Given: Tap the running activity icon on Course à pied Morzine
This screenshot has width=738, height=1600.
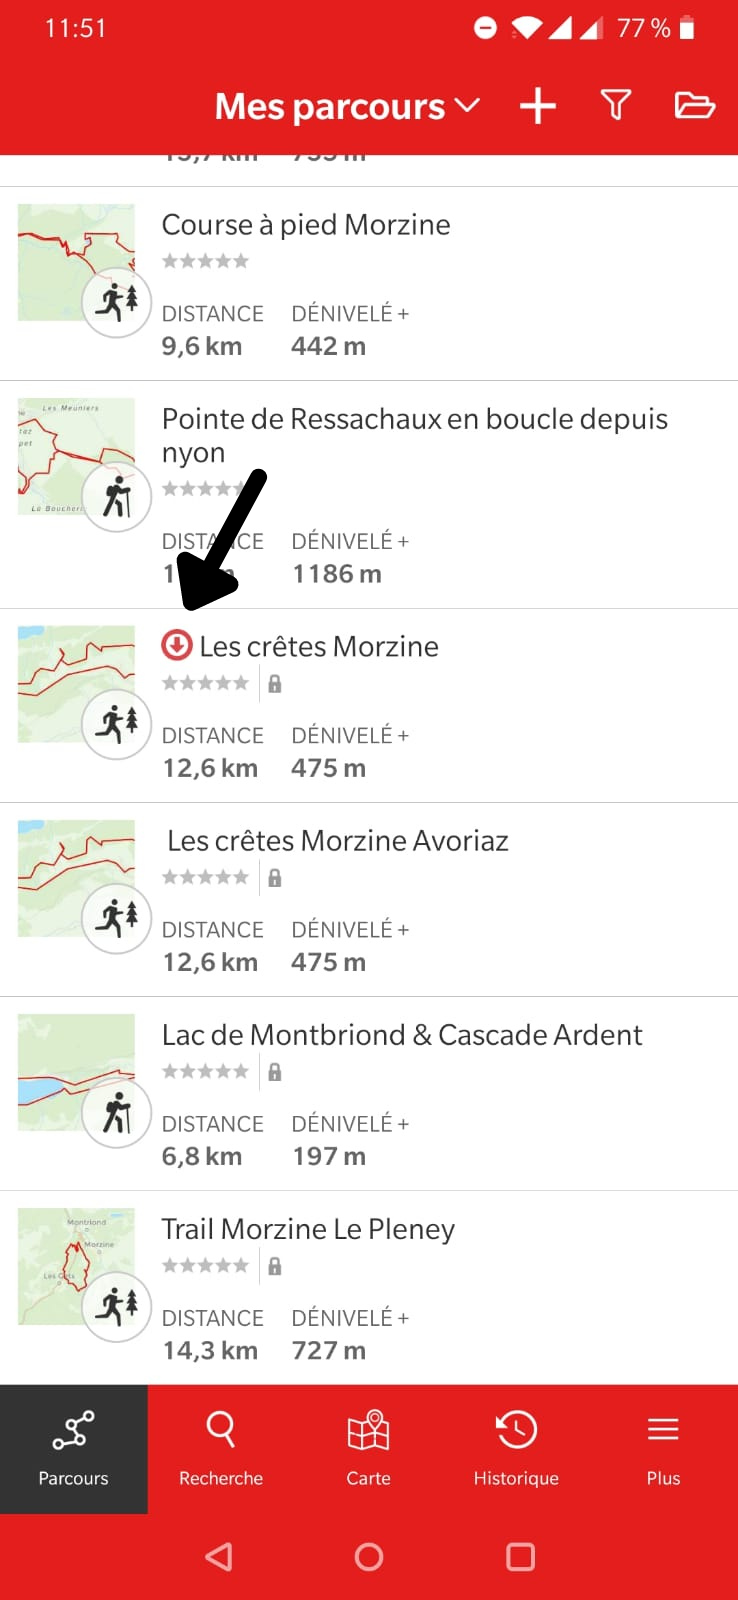Looking at the screenshot, I should [x=116, y=302].
